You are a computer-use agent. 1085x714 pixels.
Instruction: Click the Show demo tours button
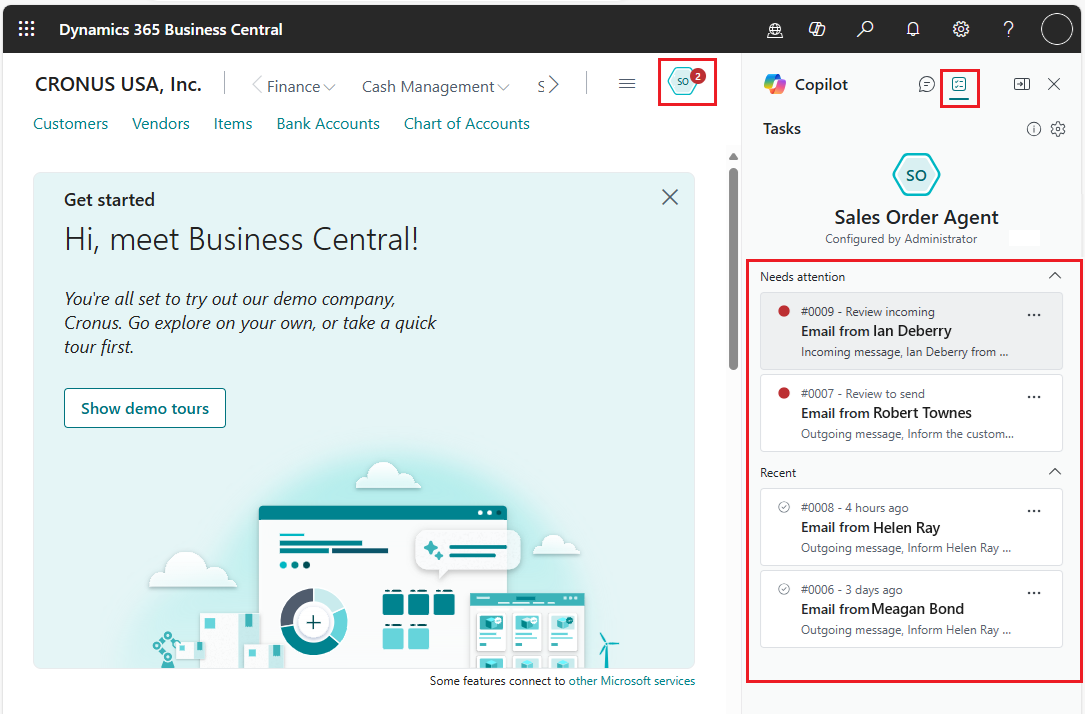(x=144, y=408)
